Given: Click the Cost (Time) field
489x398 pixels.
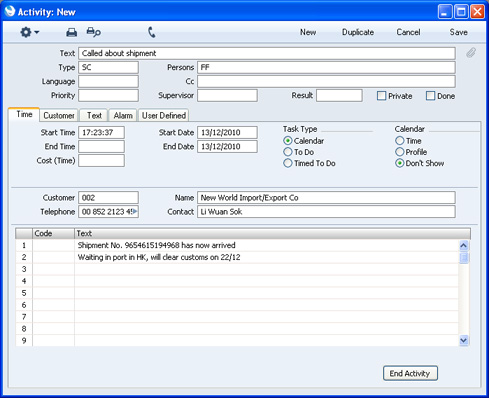Looking at the screenshot, I should (x=101, y=160).
